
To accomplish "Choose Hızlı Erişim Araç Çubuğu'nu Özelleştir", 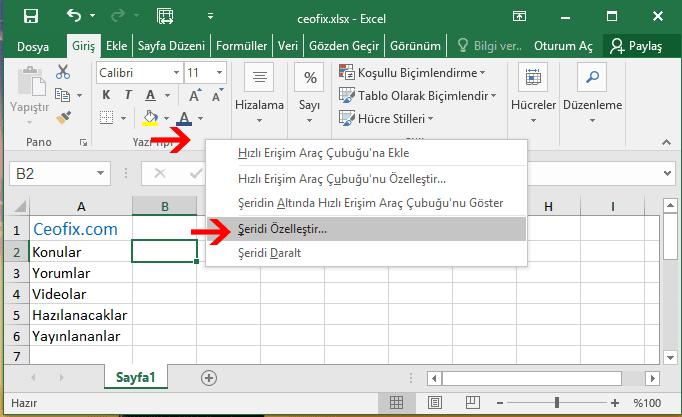I will pos(366,179).
